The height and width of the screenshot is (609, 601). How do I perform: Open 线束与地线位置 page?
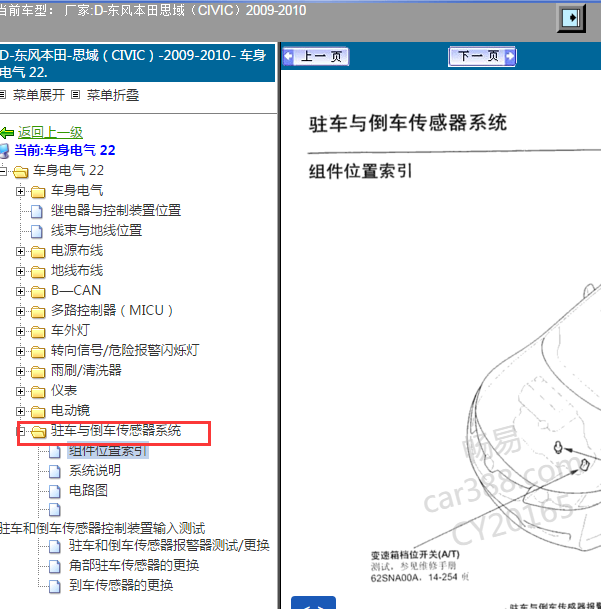[x=96, y=230]
